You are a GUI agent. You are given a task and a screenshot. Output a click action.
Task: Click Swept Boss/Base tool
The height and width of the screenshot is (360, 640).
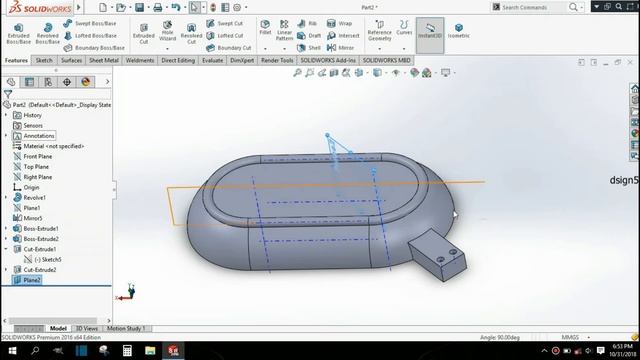(x=90, y=24)
